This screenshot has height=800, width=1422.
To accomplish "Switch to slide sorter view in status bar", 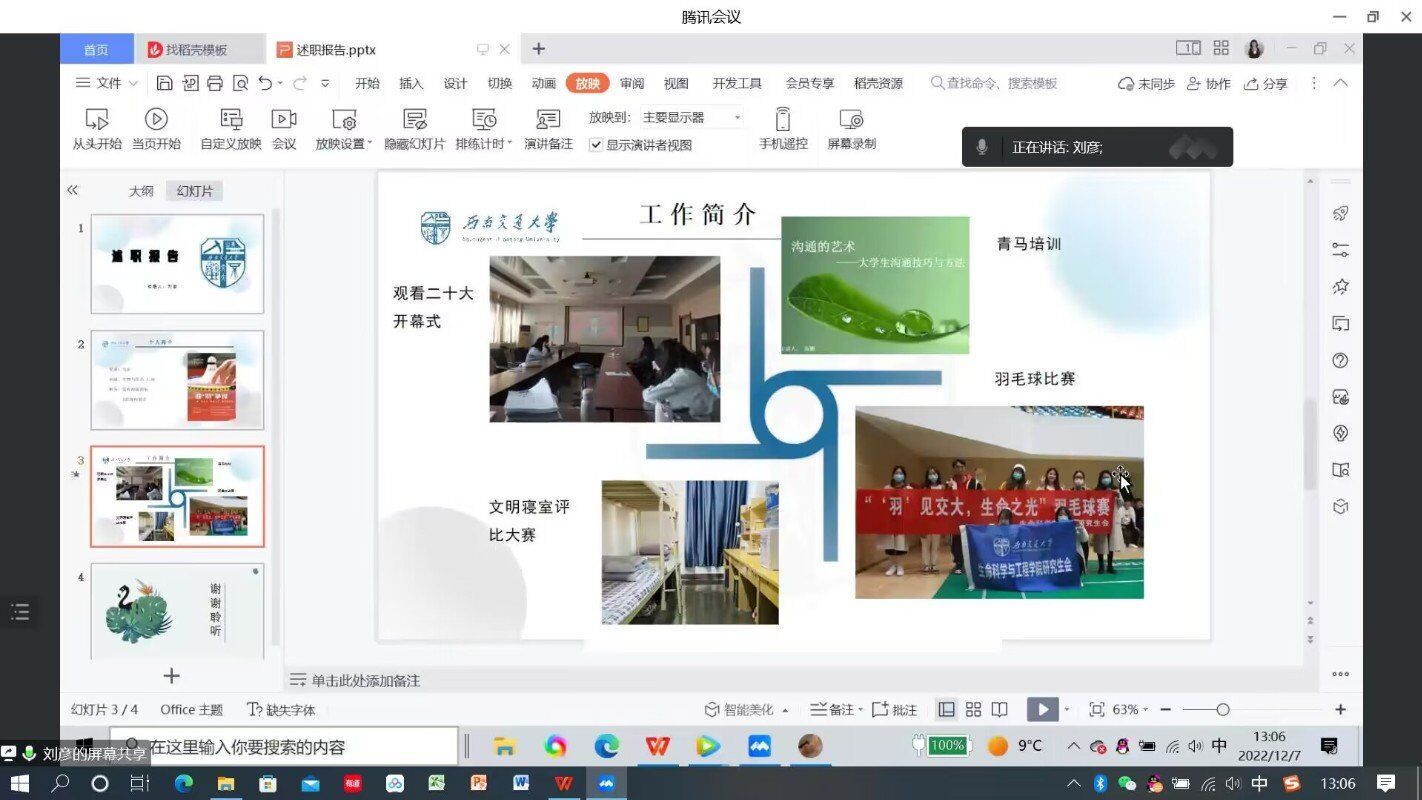I will 973,709.
